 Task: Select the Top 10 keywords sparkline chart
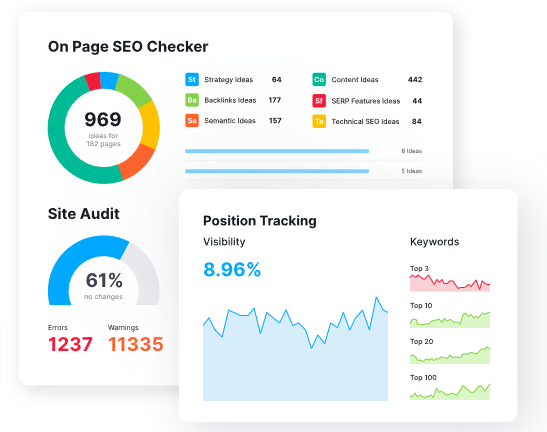(x=450, y=320)
